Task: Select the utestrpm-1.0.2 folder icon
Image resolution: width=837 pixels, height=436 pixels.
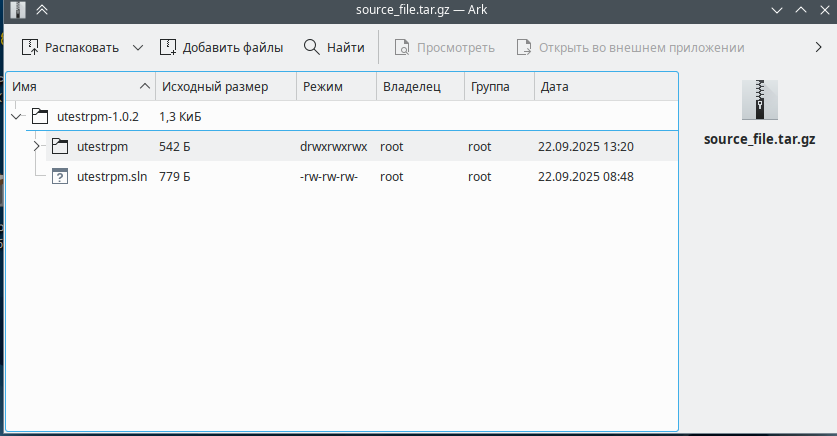Action: [x=40, y=116]
